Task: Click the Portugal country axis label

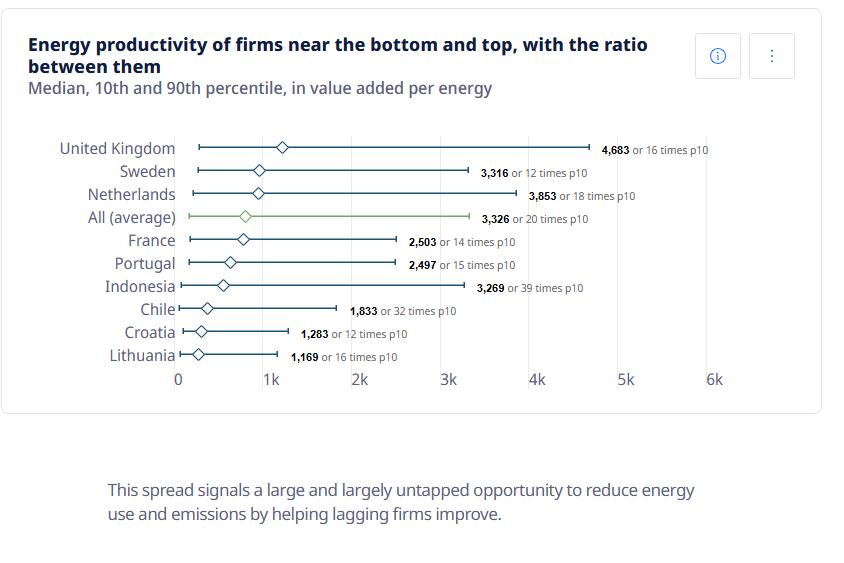Action: point(144,263)
